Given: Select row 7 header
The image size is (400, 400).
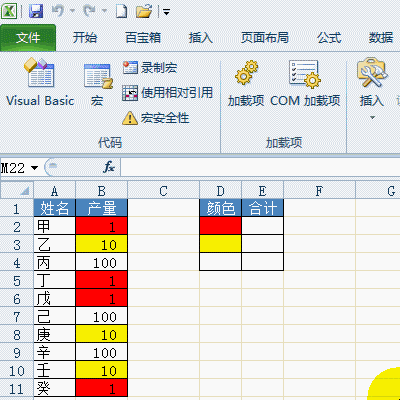Looking at the screenshot, I should (x=17, y=317).
